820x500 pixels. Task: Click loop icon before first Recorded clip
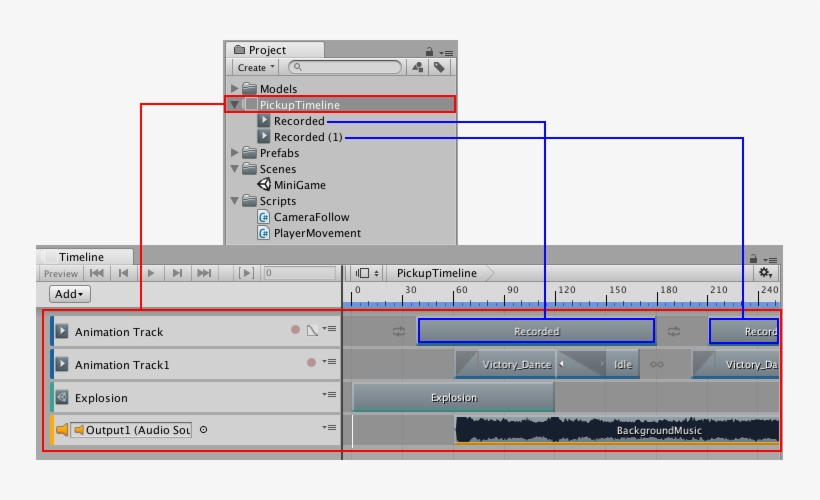(399, 332)
